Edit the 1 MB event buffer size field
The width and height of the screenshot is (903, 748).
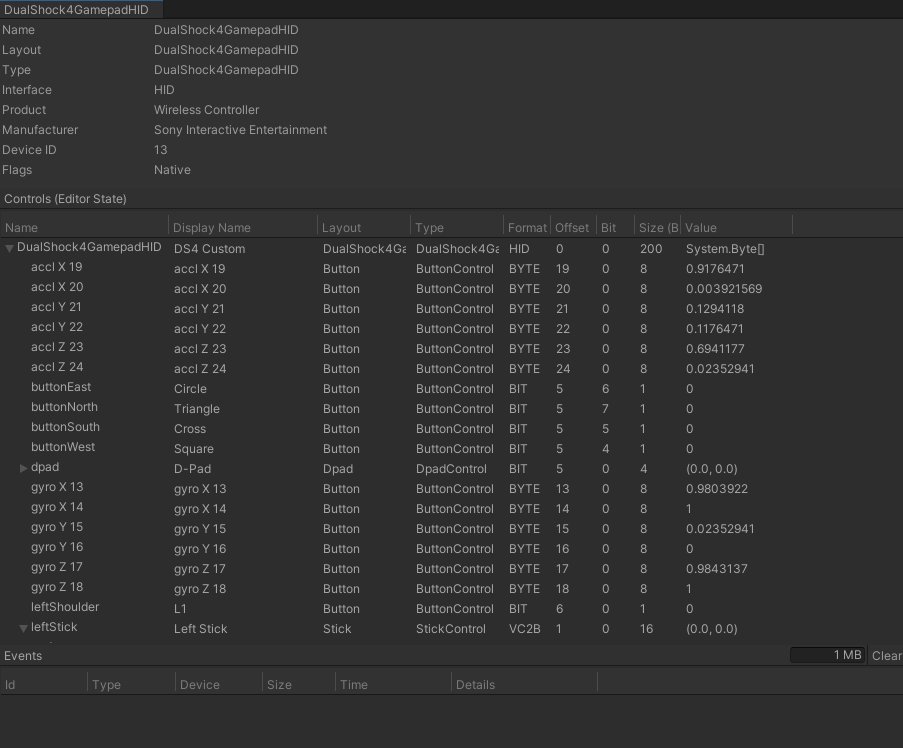tap(828, 655)
